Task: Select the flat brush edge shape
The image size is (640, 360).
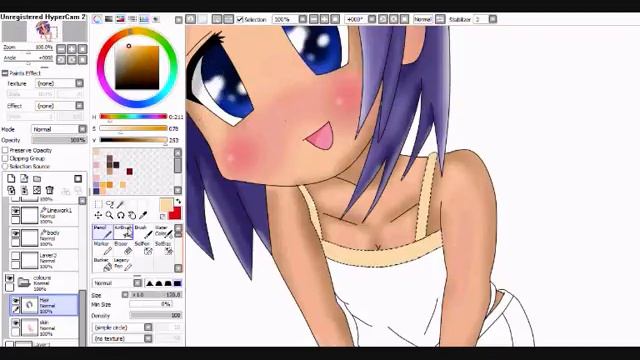Action: click(x=178, y=283)
